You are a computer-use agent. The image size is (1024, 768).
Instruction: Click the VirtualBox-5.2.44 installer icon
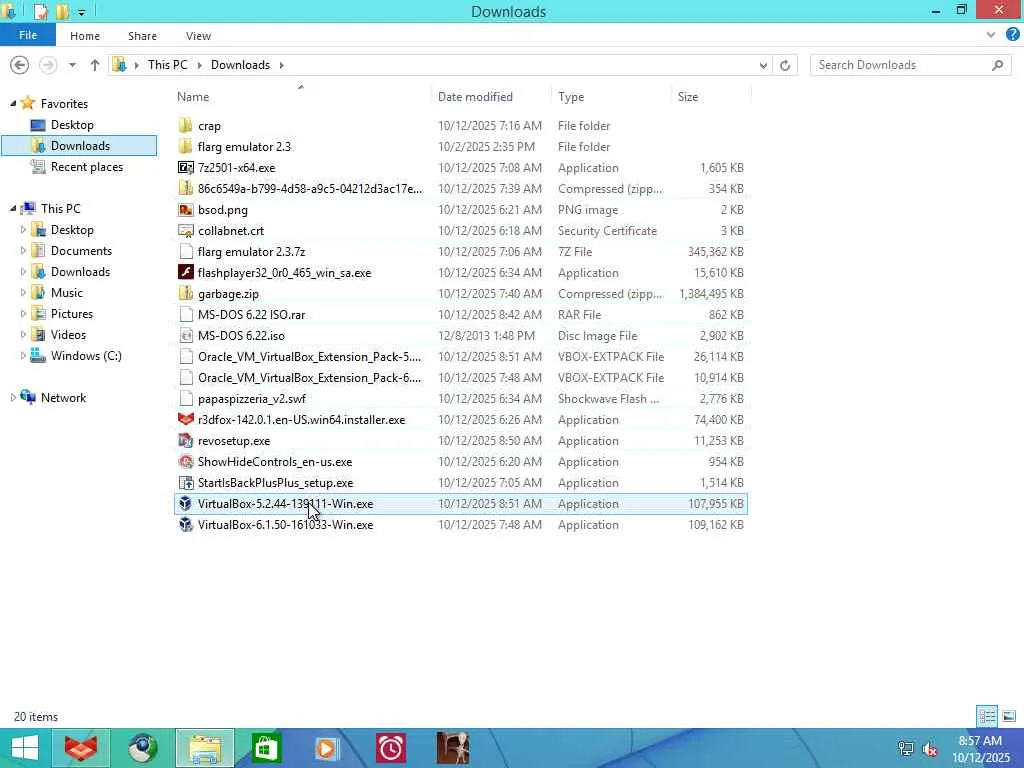(185, 504)
